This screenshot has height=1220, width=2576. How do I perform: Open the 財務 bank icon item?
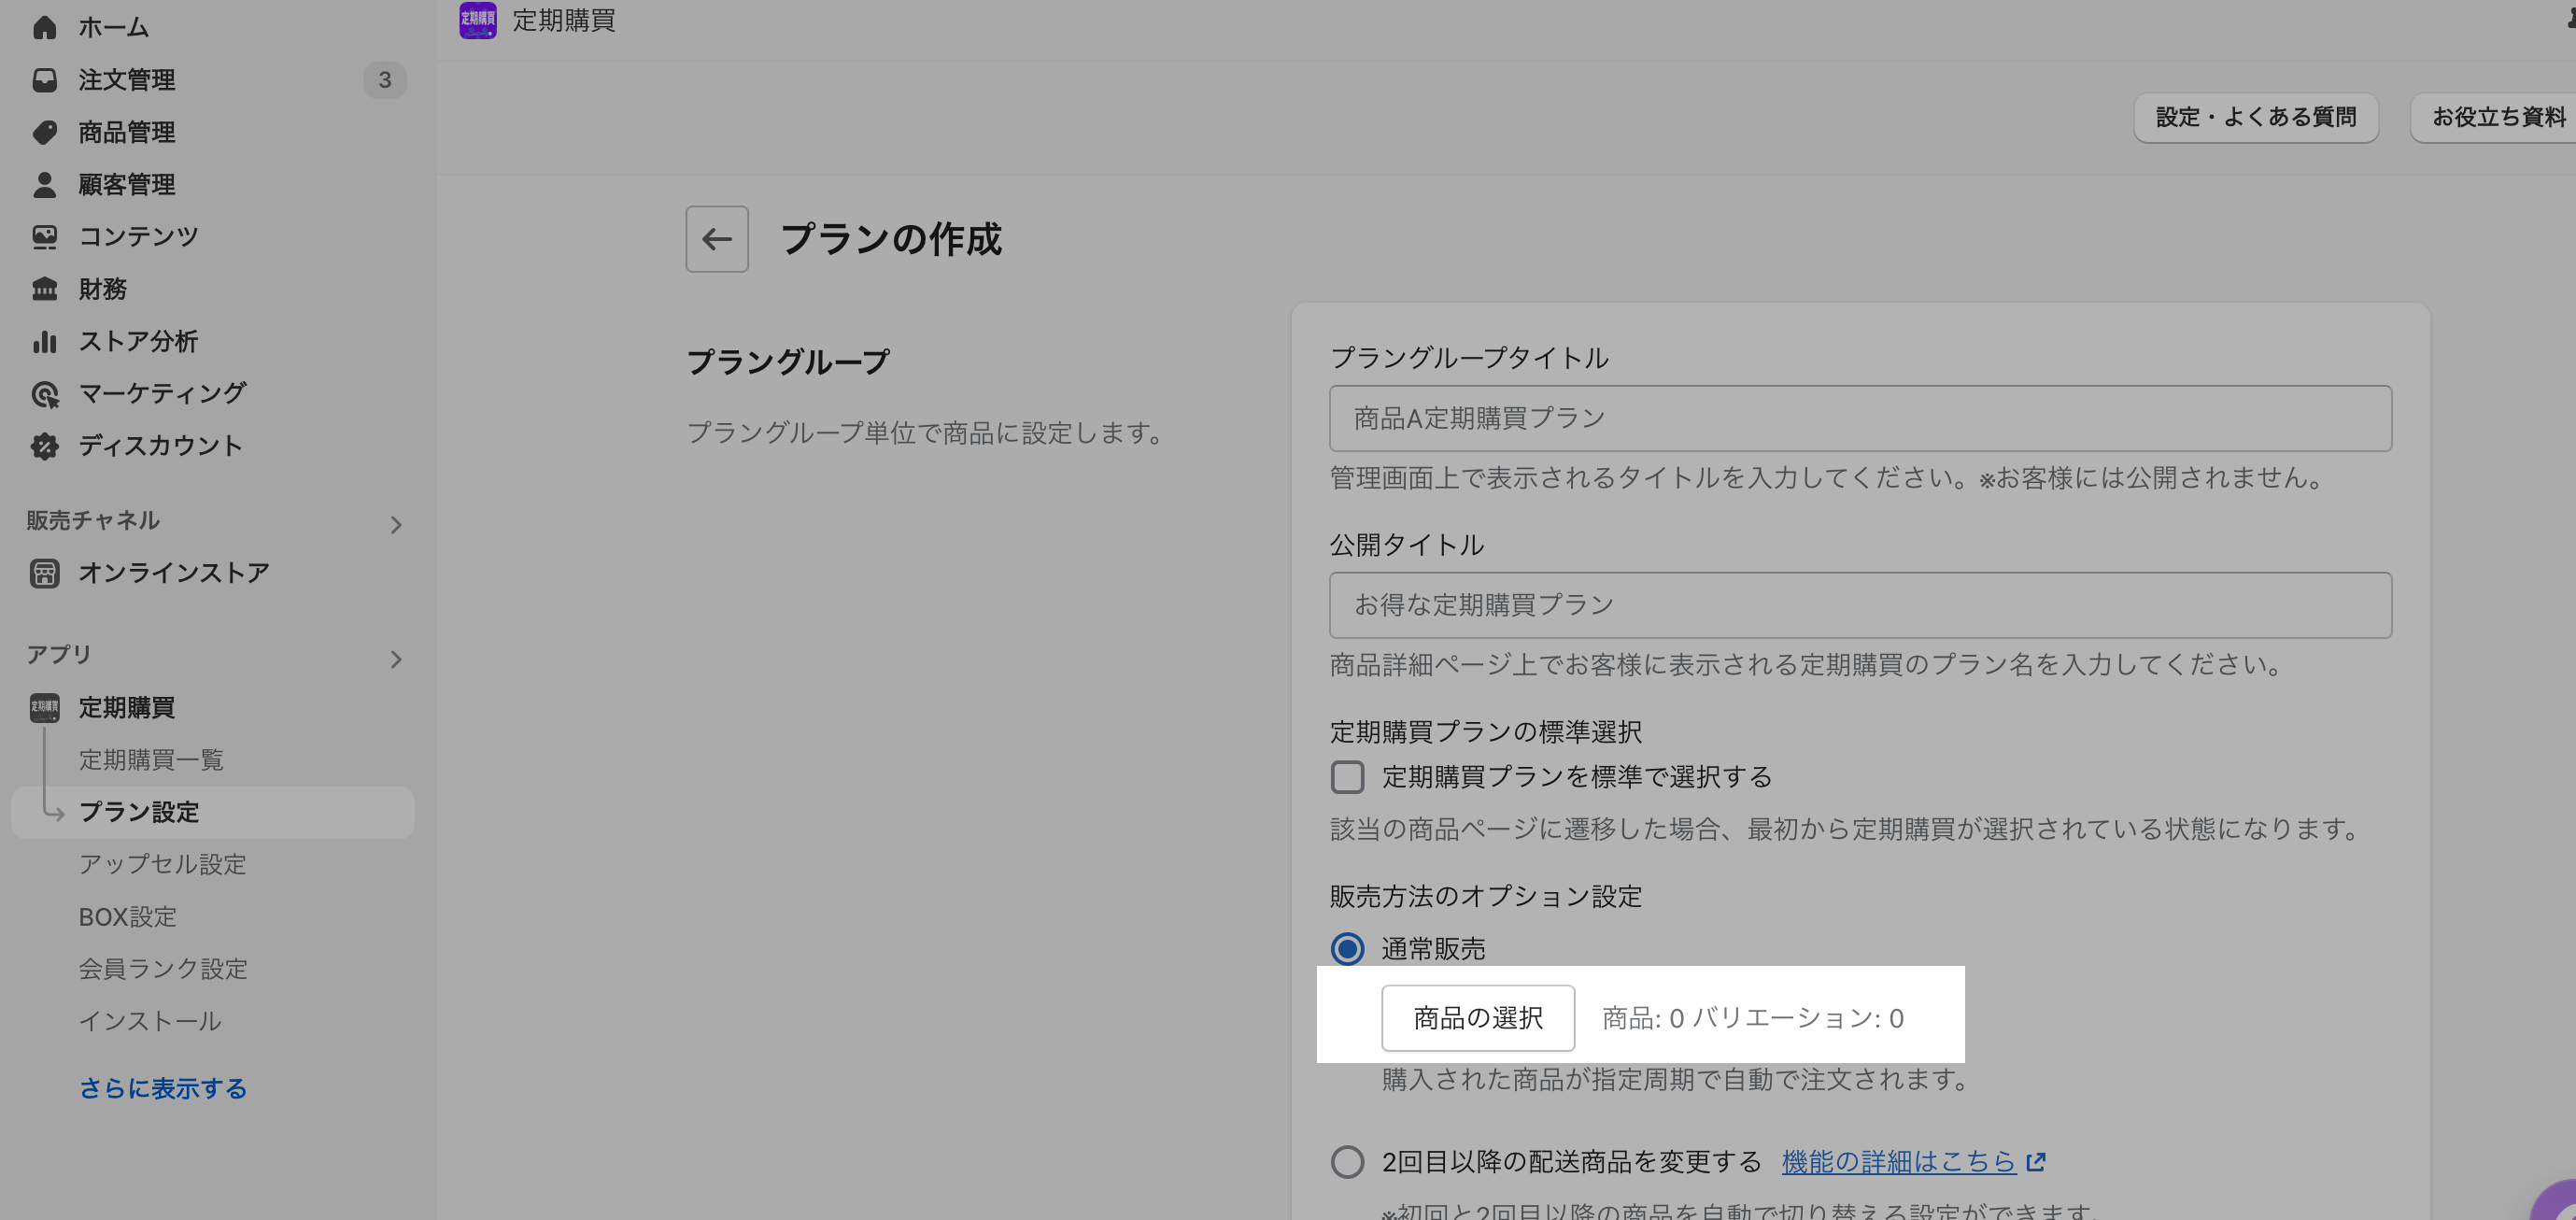44,289
